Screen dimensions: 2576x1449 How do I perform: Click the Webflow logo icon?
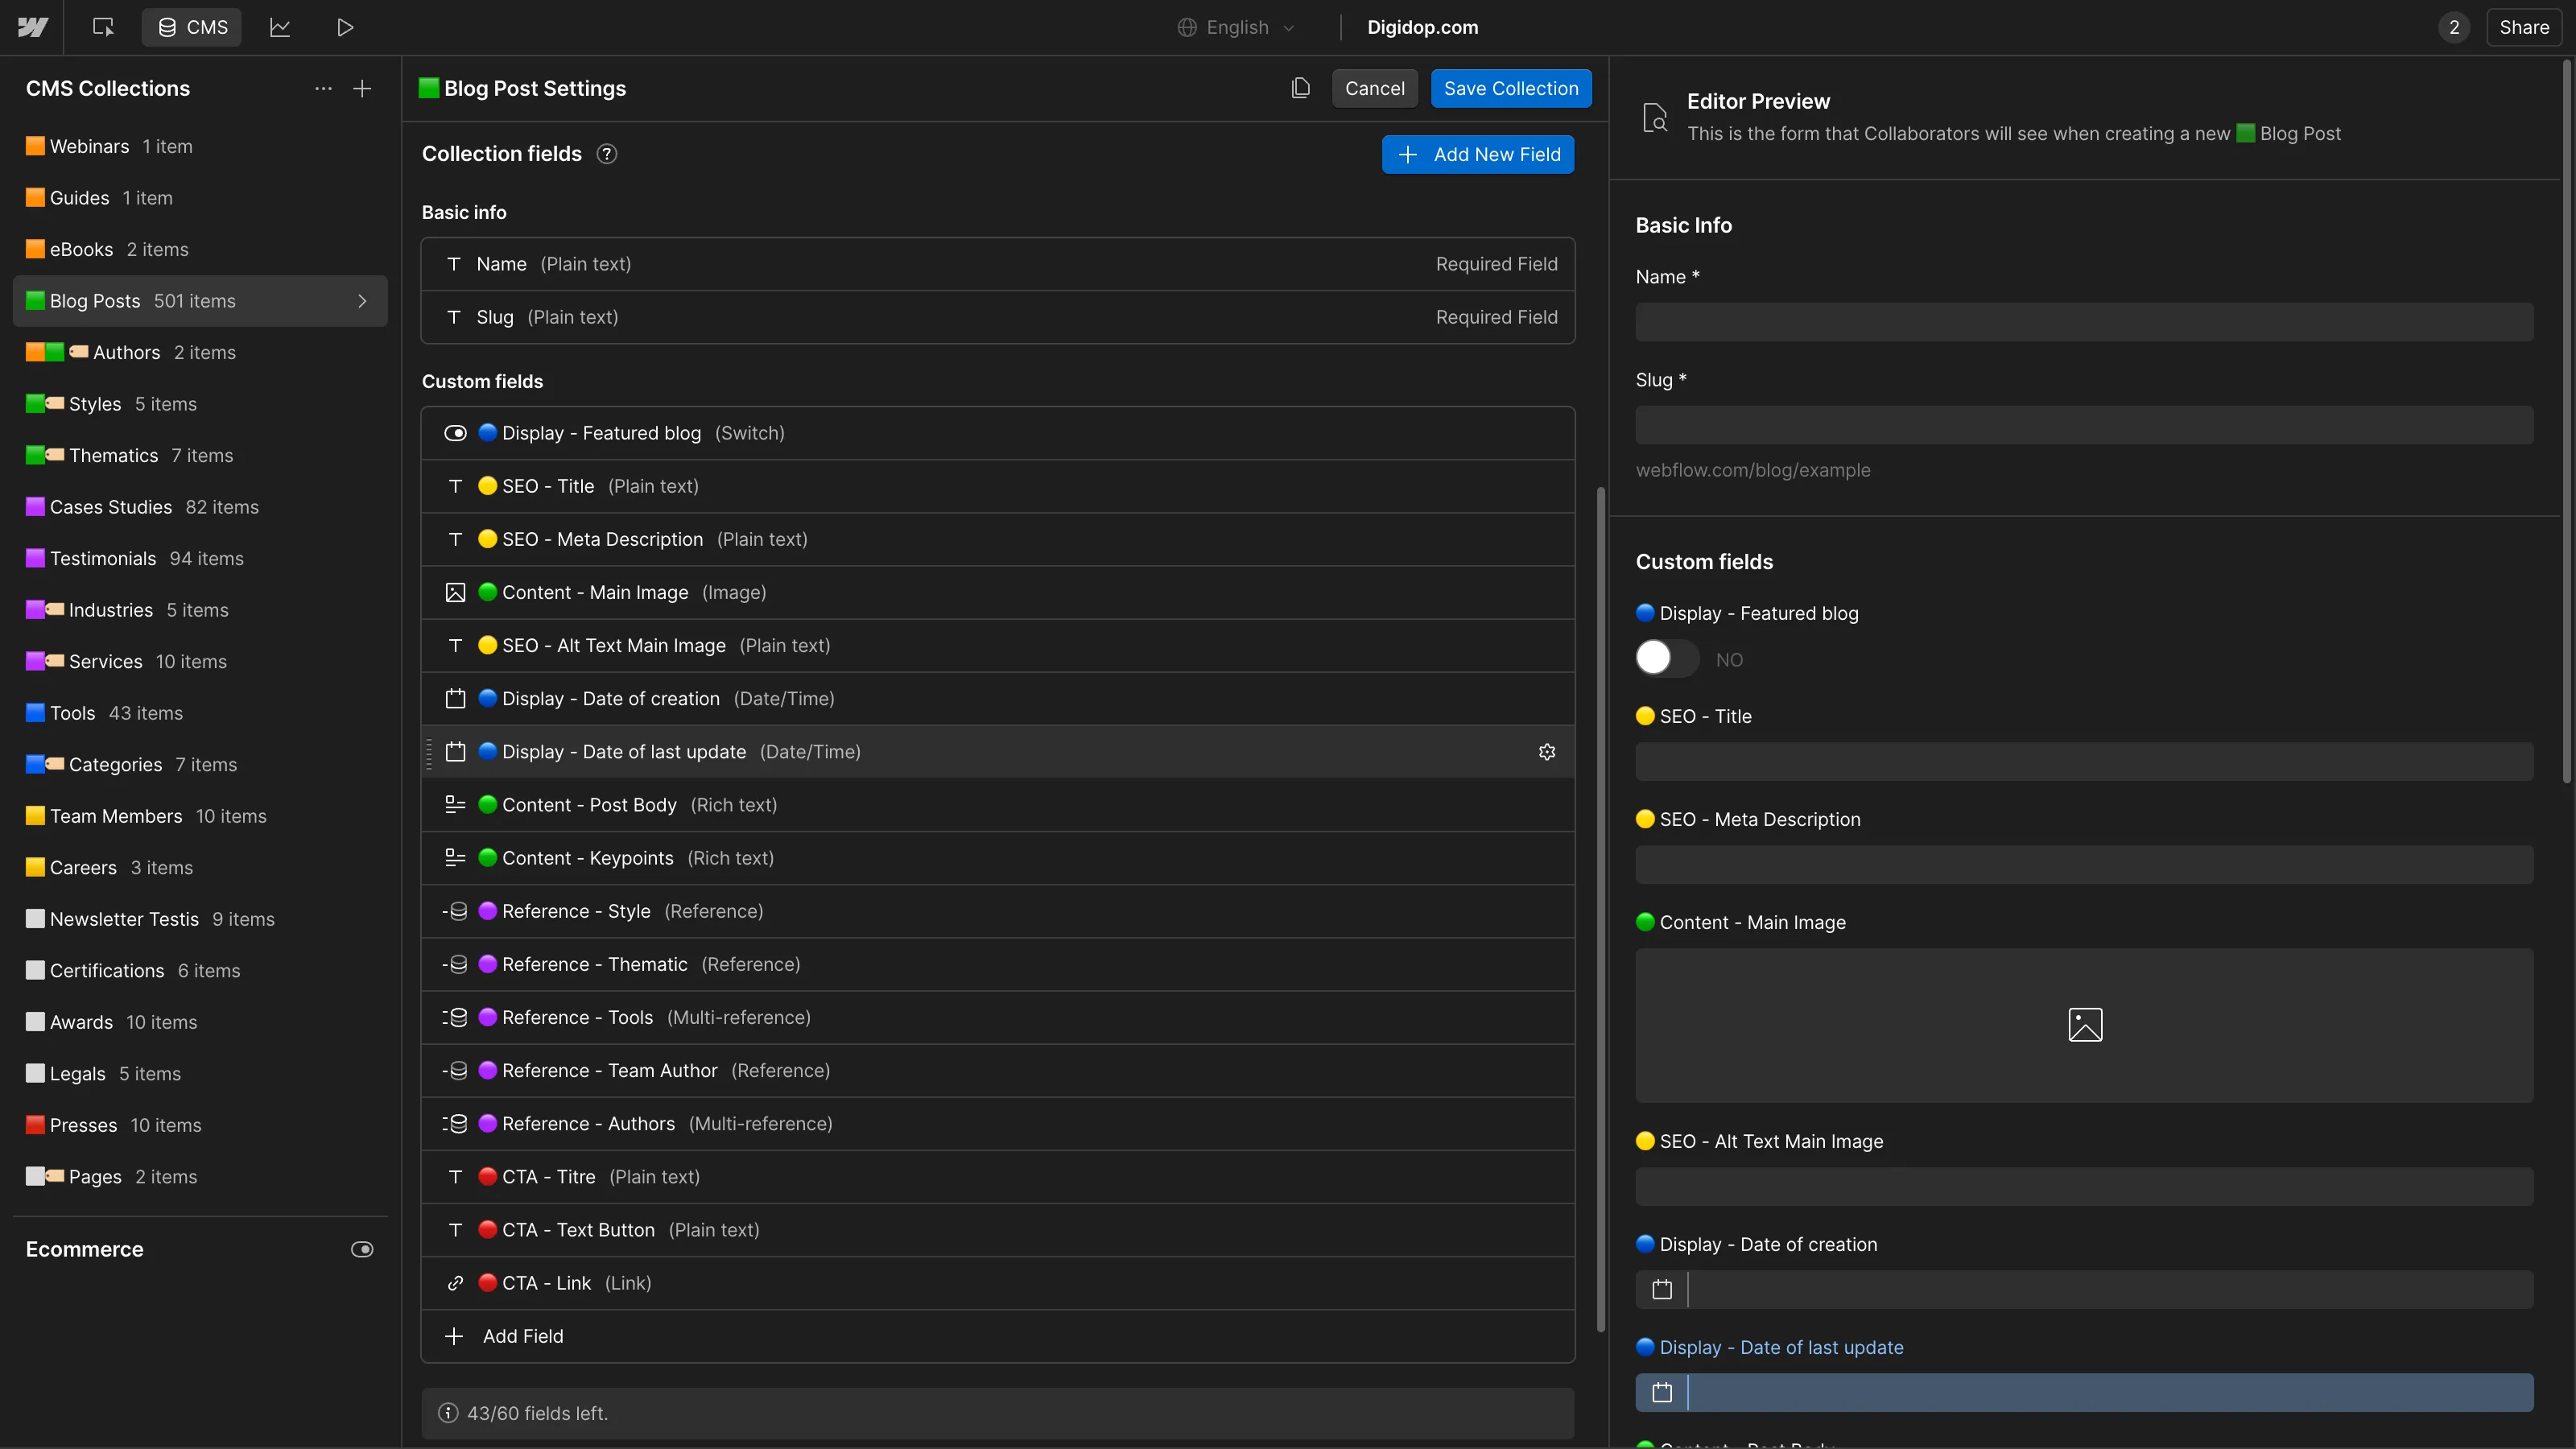pyautogui.click(x=32, y=27)
